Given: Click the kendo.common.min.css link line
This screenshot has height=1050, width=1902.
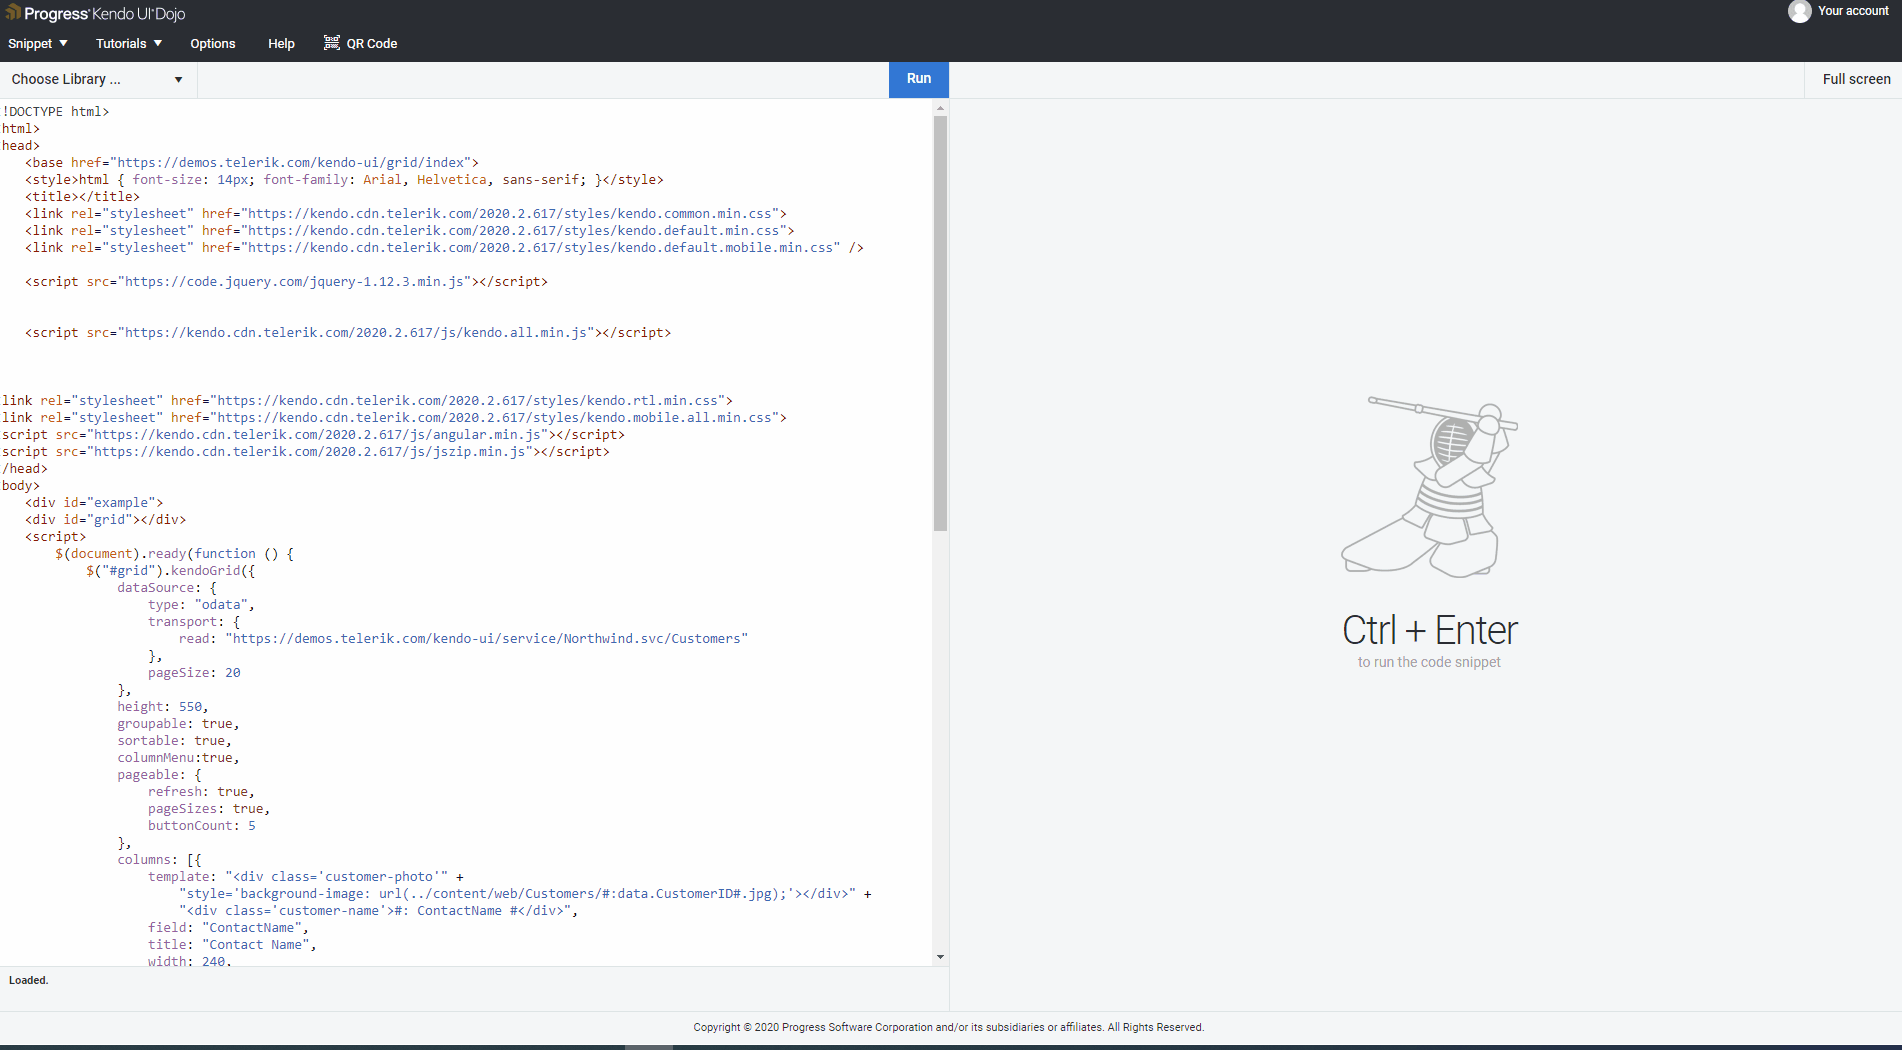Looking at the screenshot, I should 406,214.
